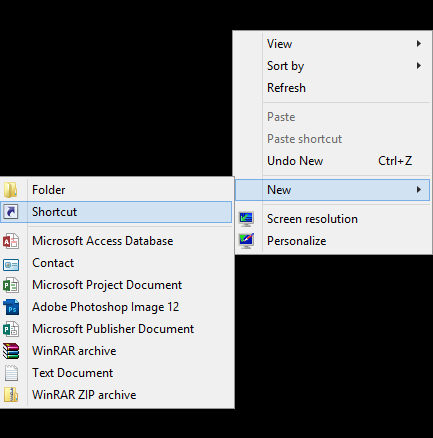Viewport: 433px width, 438px height.
Task: Click the Folder icon in New submenu
Action: click(x=11, y=190)
